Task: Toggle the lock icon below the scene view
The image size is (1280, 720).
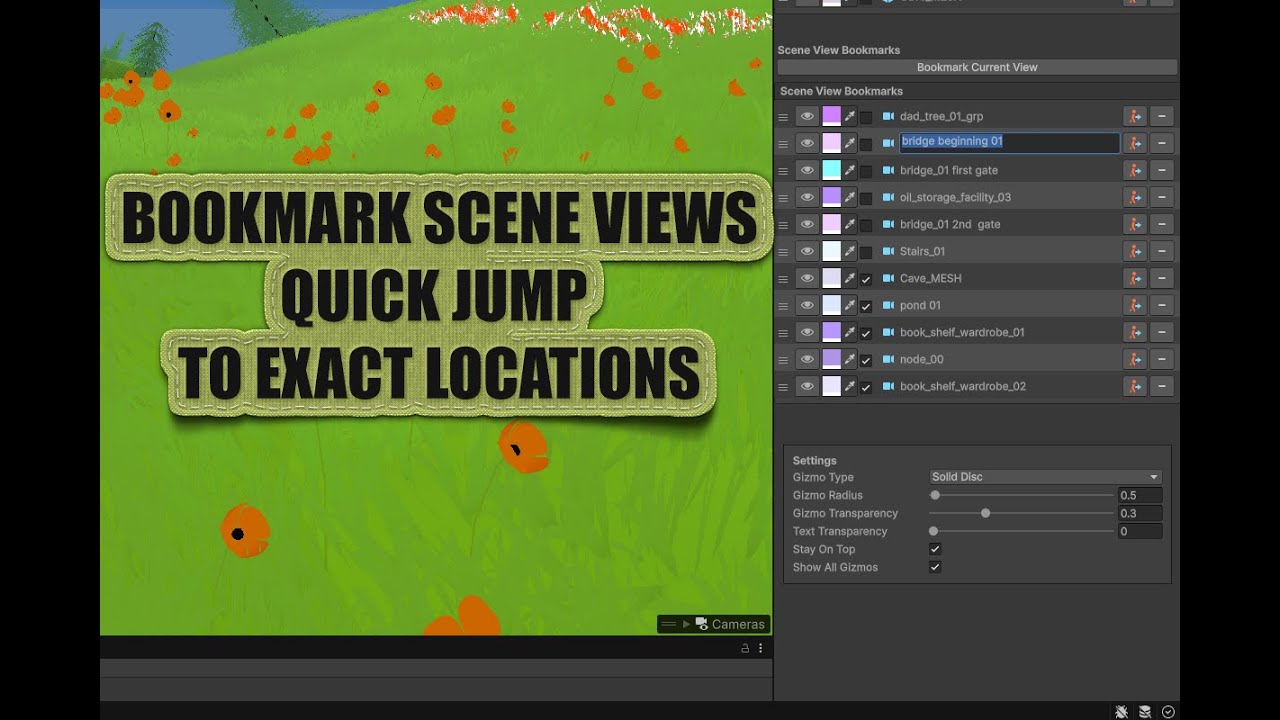Action: pos(745,648)
